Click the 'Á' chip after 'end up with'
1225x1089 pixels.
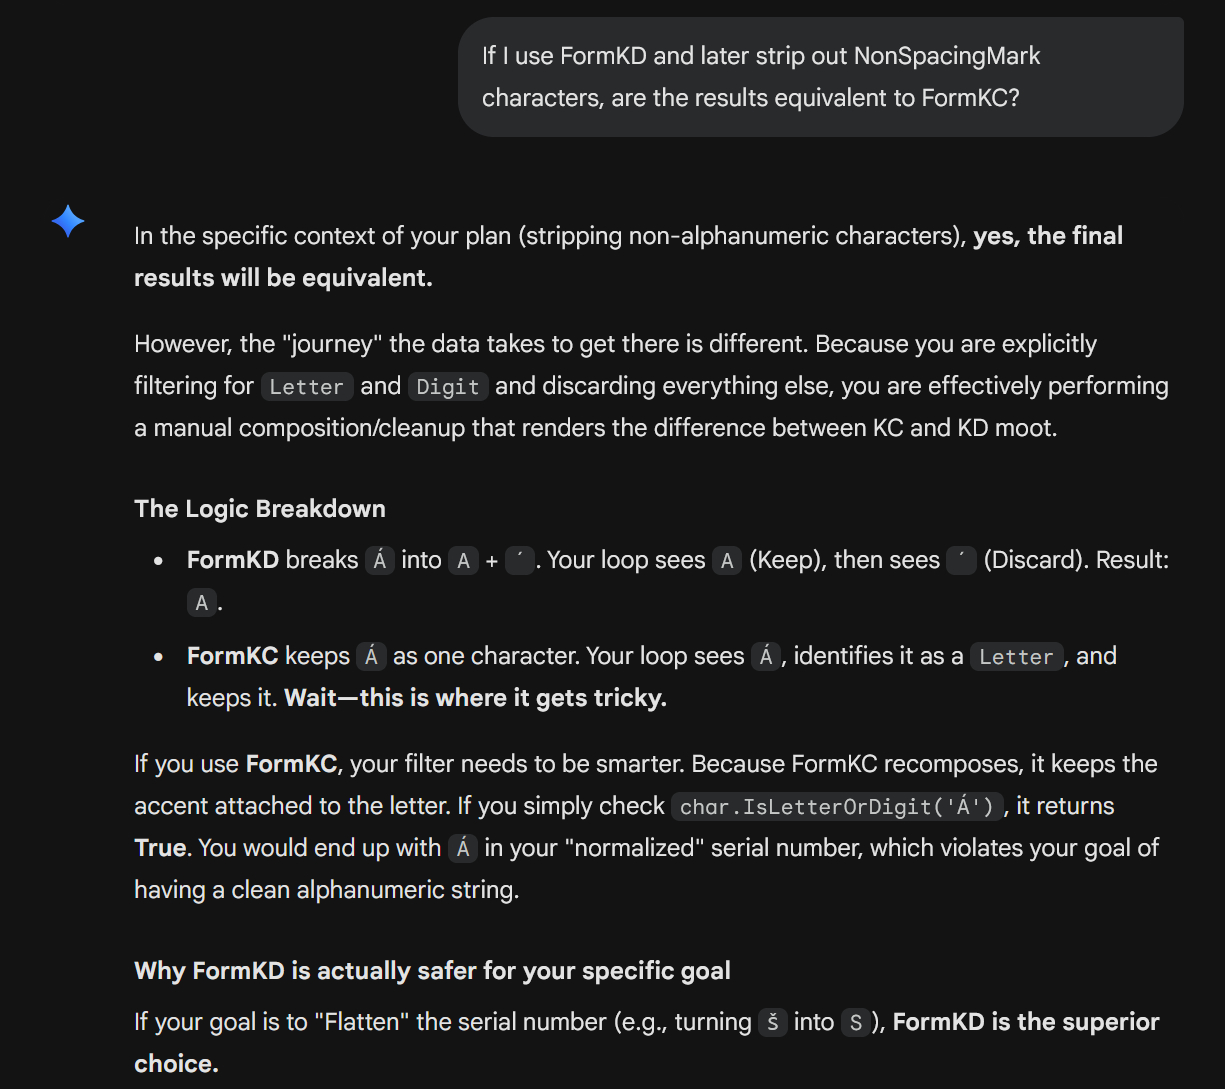pyautogui.click(x=462, y=849)
